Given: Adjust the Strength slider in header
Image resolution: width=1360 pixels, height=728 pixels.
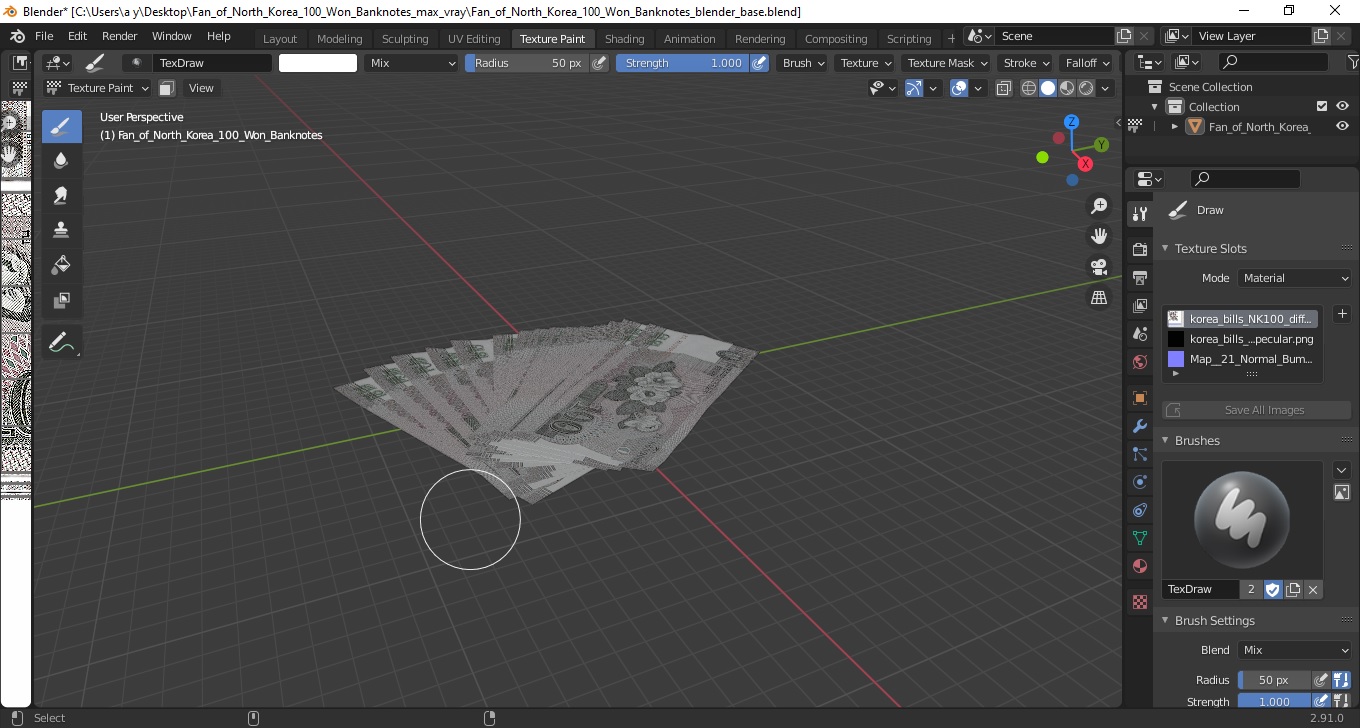Looking at the screenshot, I should pos(682,63).
